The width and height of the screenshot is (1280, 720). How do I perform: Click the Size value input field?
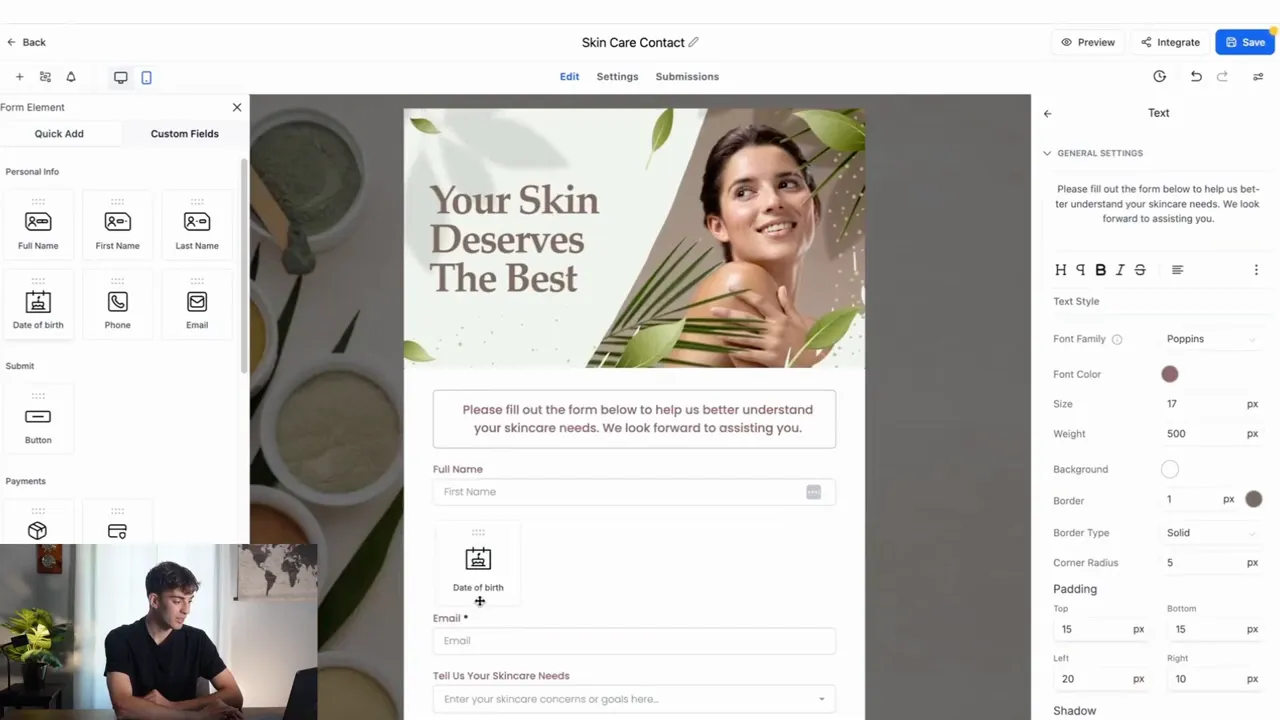point(1202,404)
